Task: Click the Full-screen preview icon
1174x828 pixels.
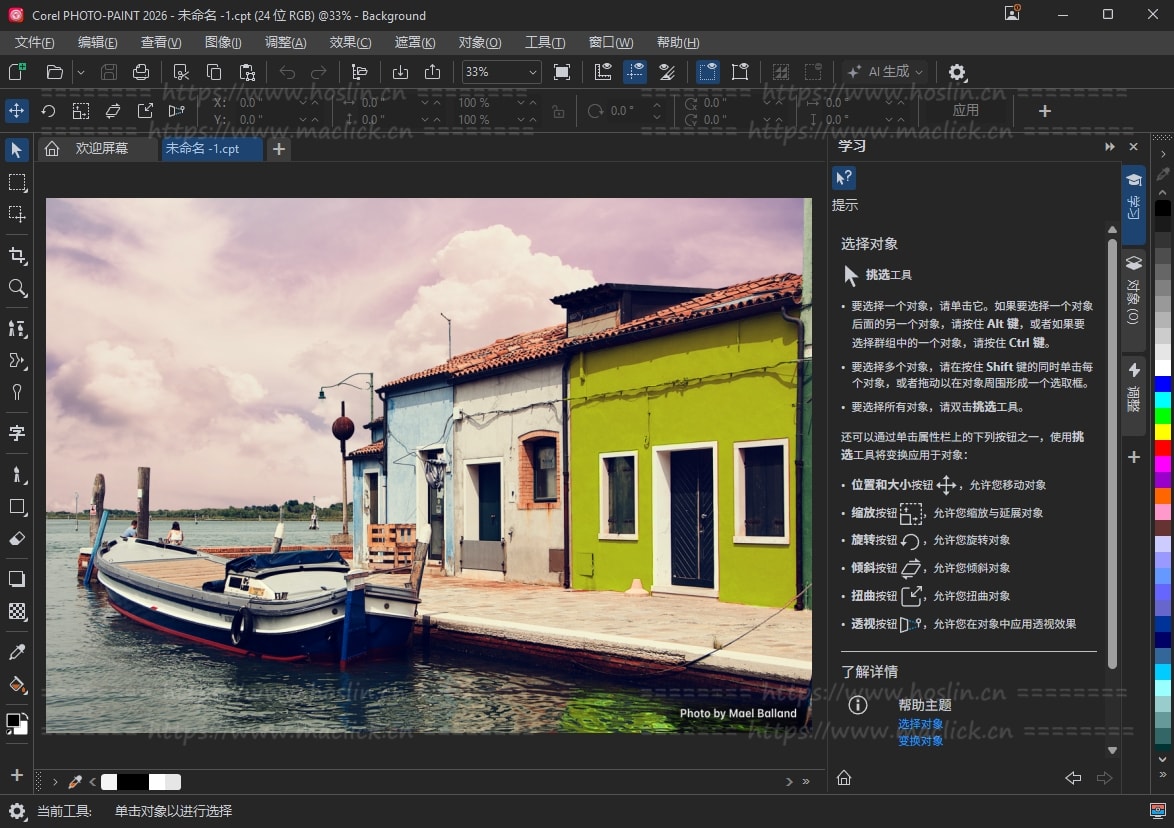Action: [x=562, y=72]
